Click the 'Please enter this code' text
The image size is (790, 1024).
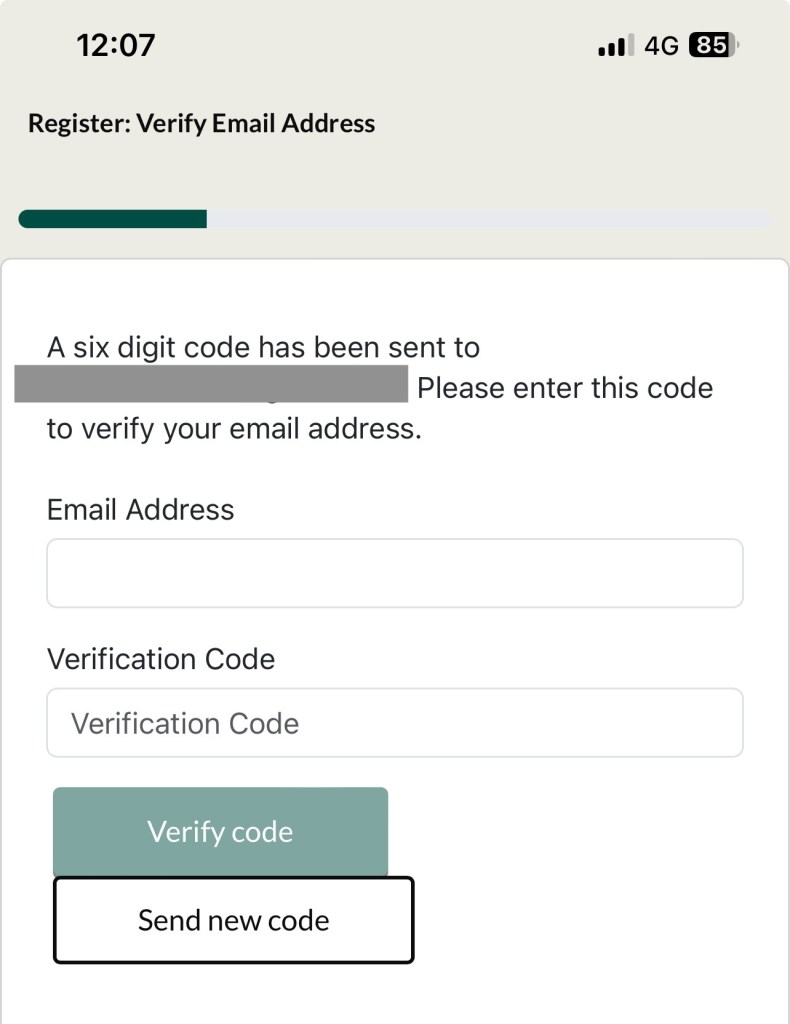[565, 388]
